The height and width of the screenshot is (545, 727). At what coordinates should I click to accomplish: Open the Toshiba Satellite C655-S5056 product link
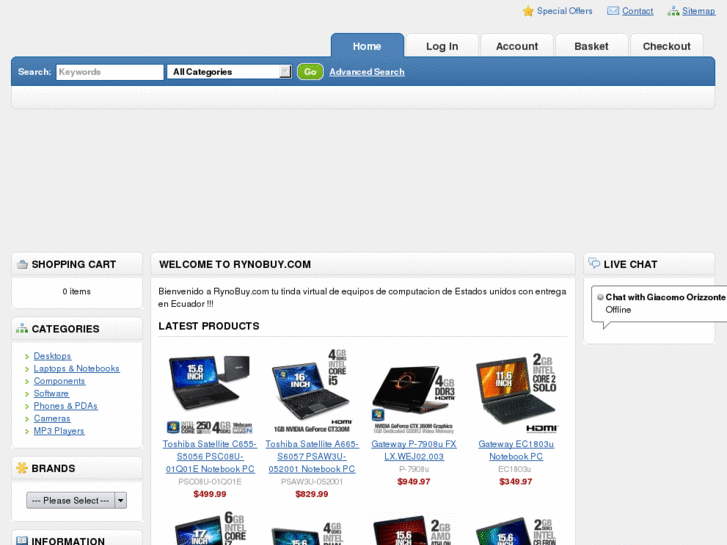pyautogui.click(x=210, y=456)
